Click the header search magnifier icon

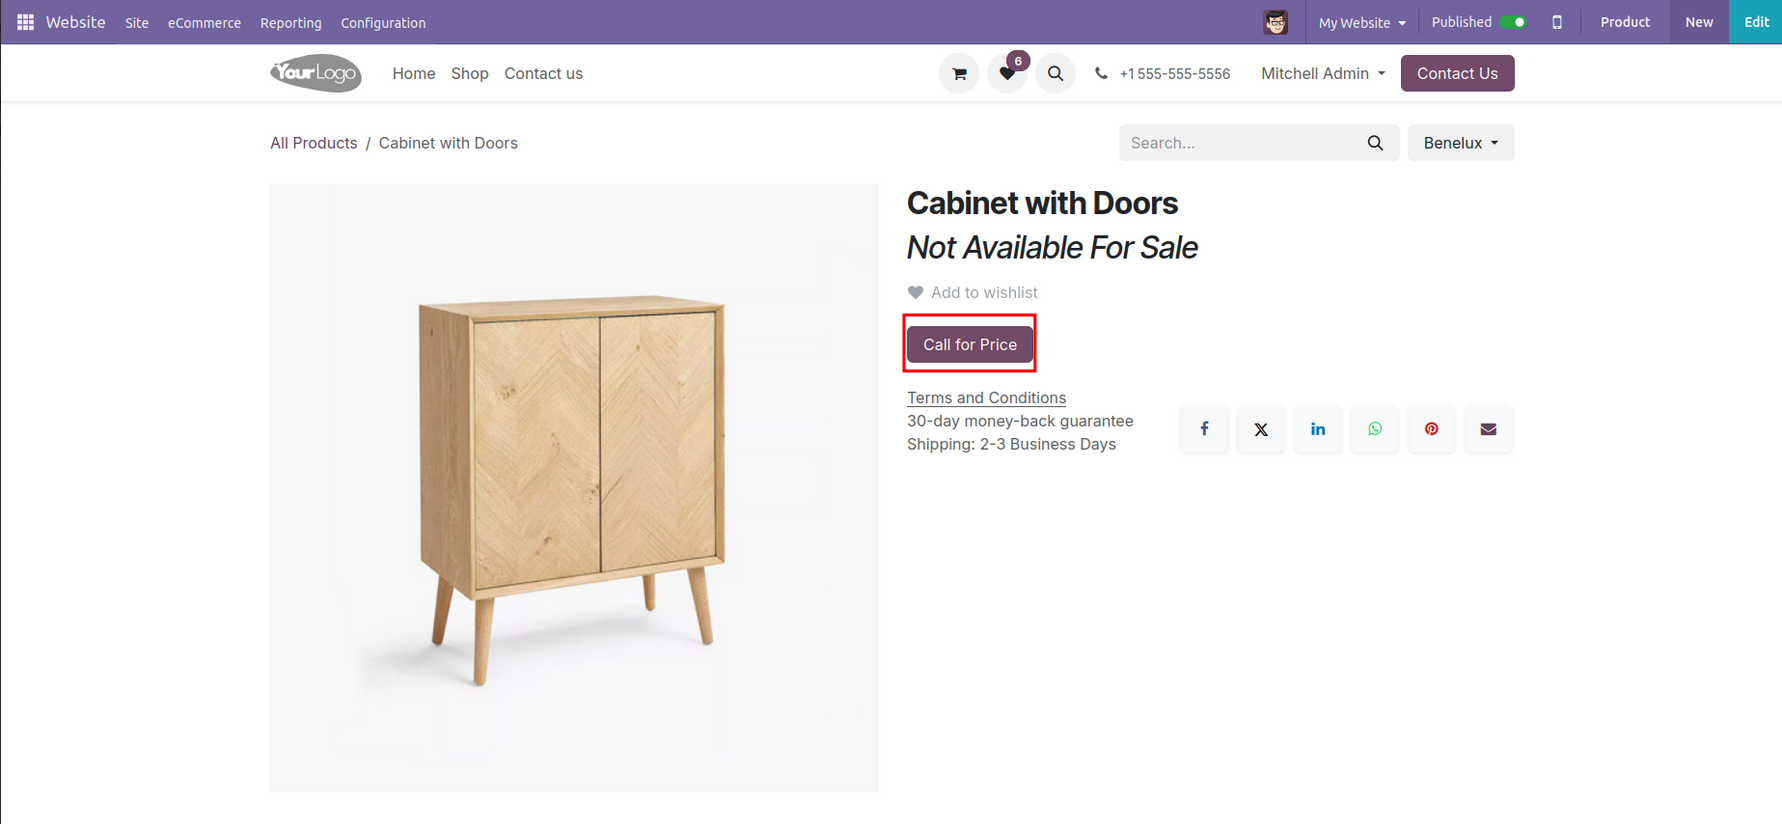coord(1055,73)
